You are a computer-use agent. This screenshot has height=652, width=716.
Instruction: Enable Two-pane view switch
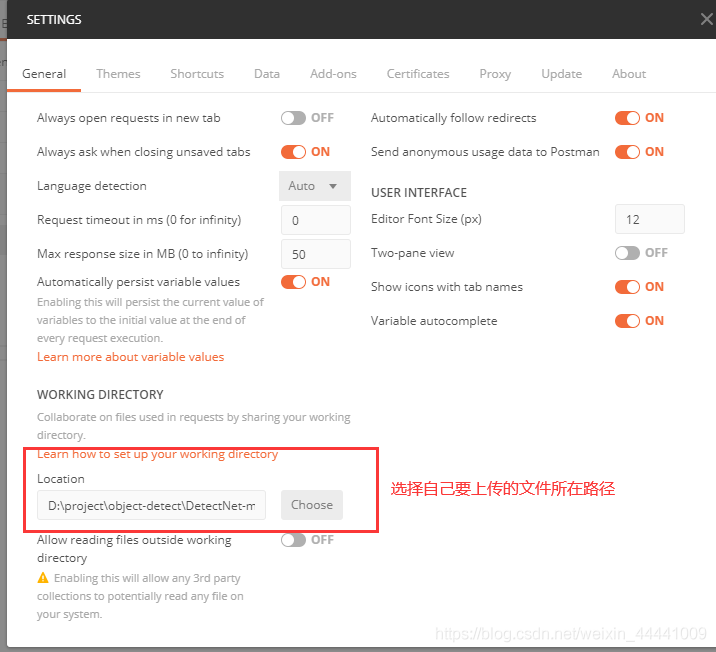[x=627, y=252]
